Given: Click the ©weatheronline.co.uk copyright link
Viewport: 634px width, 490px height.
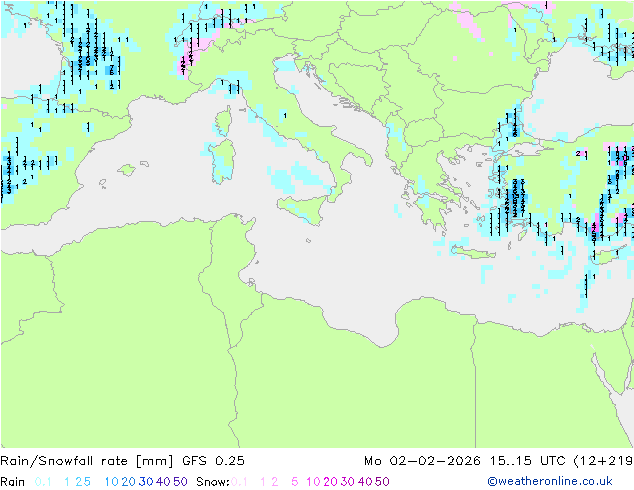Looking at the screenshot, I should [x=550, y=481].
